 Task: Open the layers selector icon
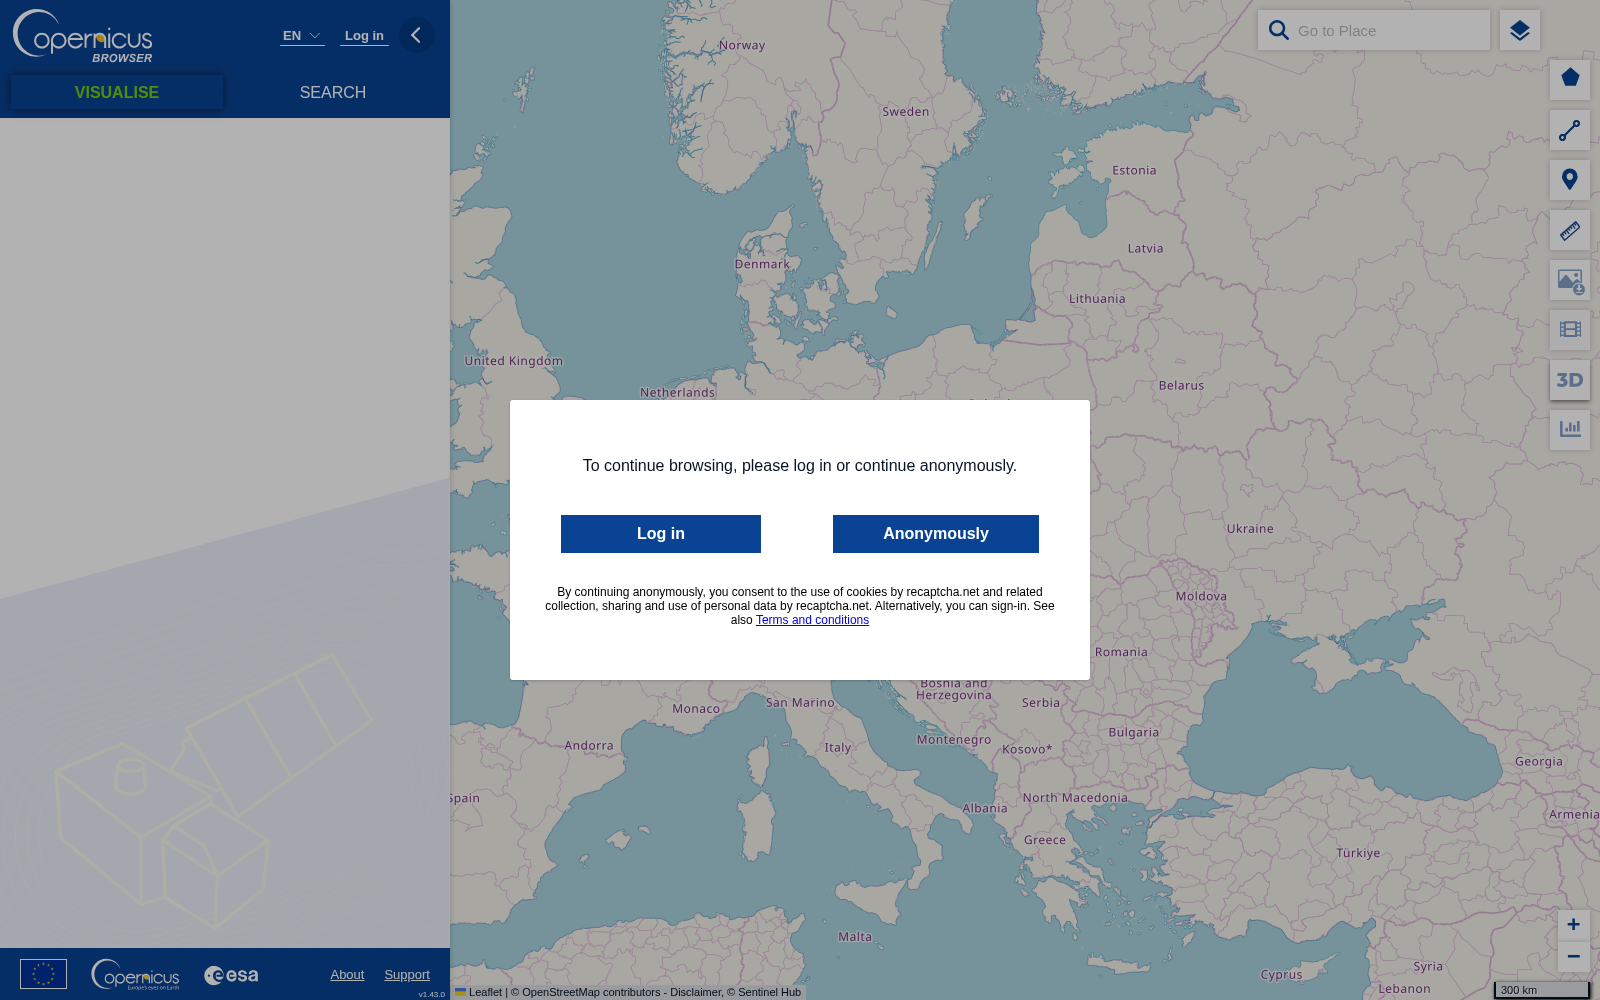1520,30
